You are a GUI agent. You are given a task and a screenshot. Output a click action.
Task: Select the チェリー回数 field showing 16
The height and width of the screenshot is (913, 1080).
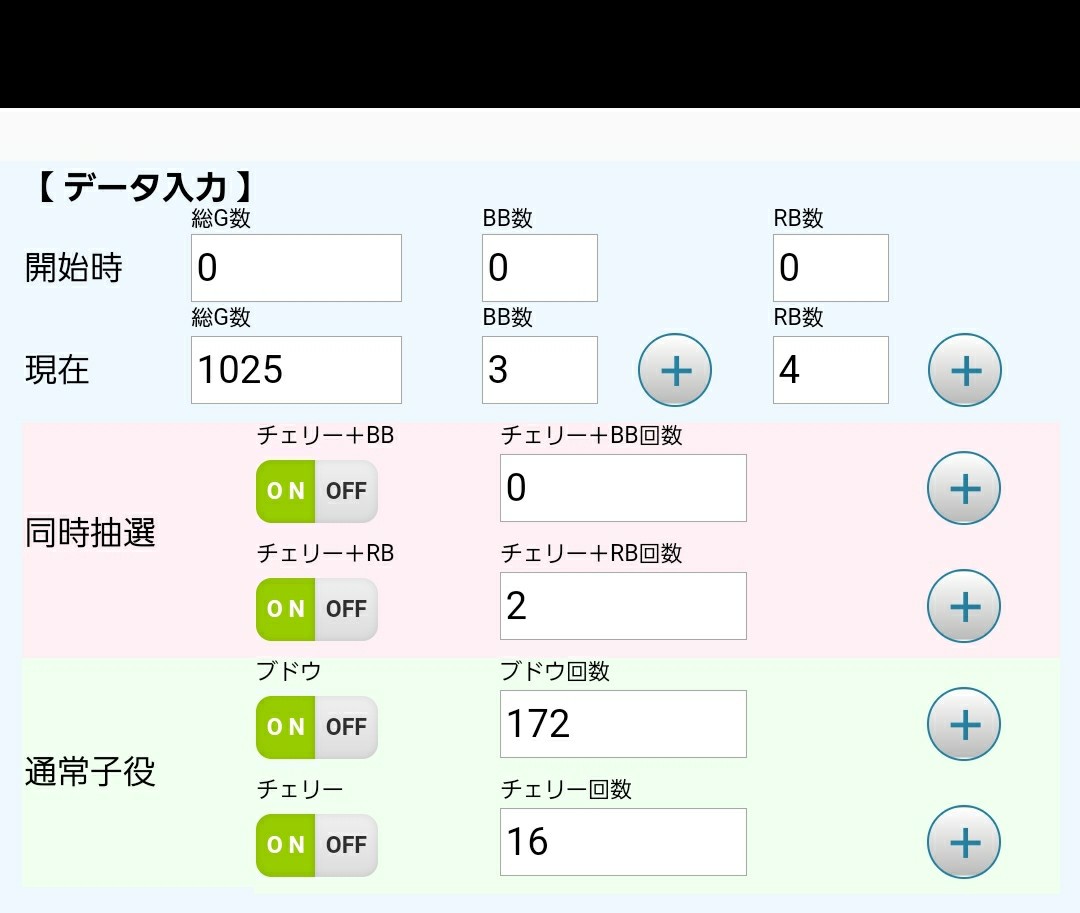[x=622, y=841]
